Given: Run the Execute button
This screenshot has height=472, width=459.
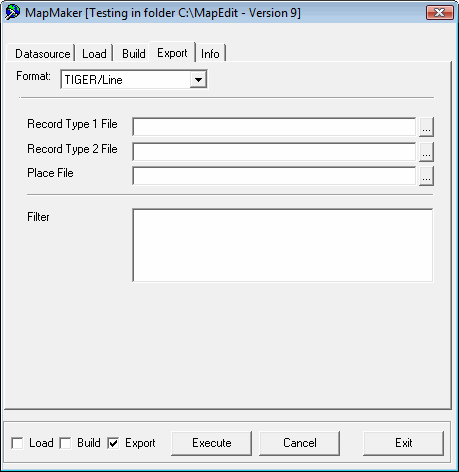Looking at the screenshot, I should (x=211, y=443).
